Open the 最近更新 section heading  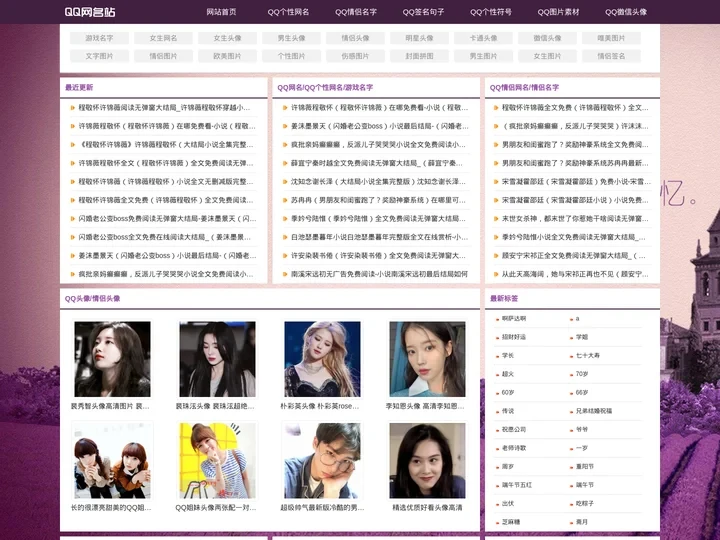(79, 87)
